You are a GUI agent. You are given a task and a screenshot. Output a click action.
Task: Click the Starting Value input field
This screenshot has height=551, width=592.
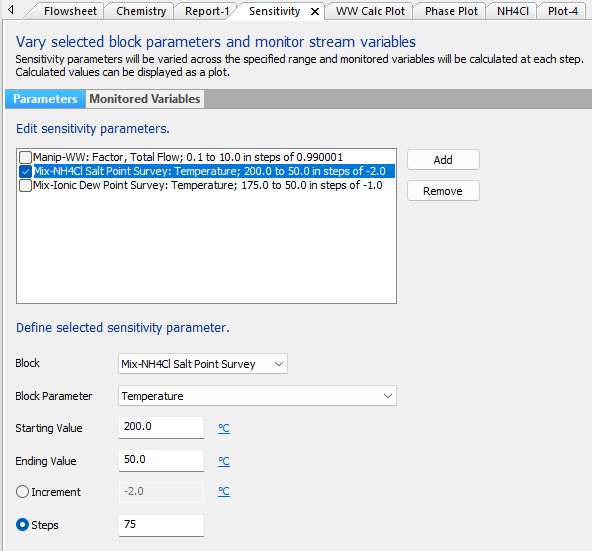(161, 427)
